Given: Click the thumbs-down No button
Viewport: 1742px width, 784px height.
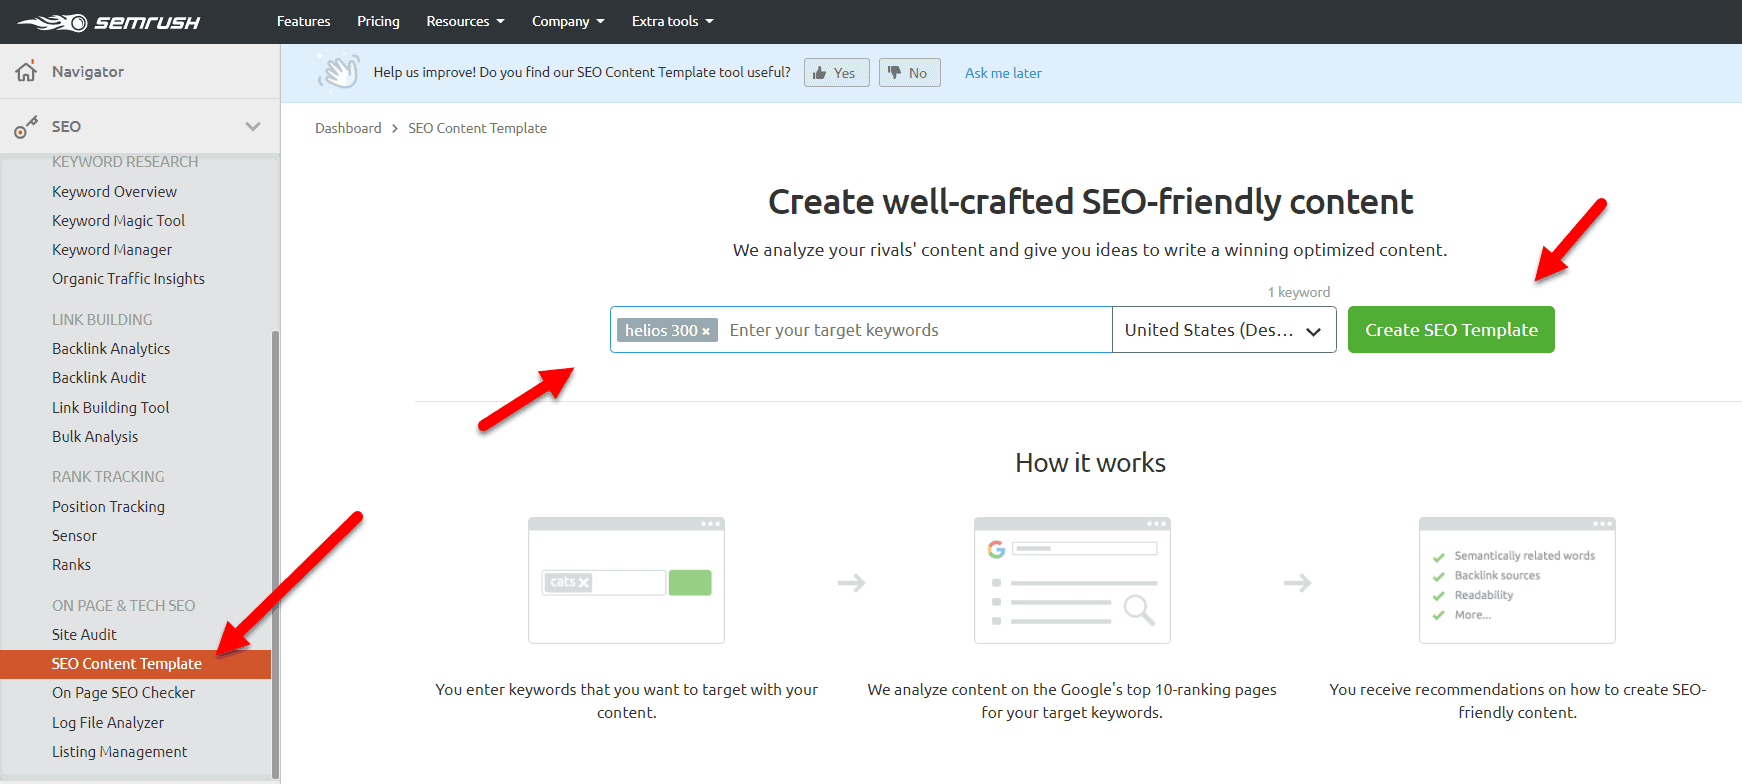Looking at the screenshot, I should pyautogui.click(x=909, y=73).
